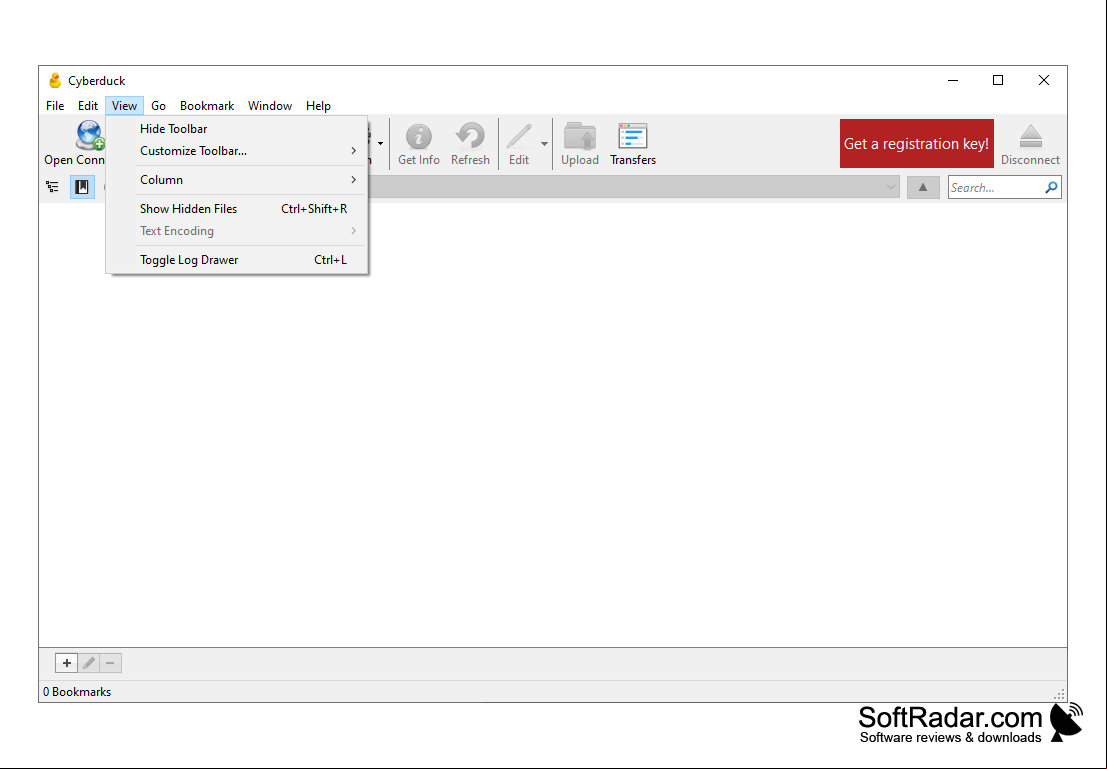Choose Customize Toolbar... menu entry
This screenshot has width=1107, height=769.
[x=237, y=150]
